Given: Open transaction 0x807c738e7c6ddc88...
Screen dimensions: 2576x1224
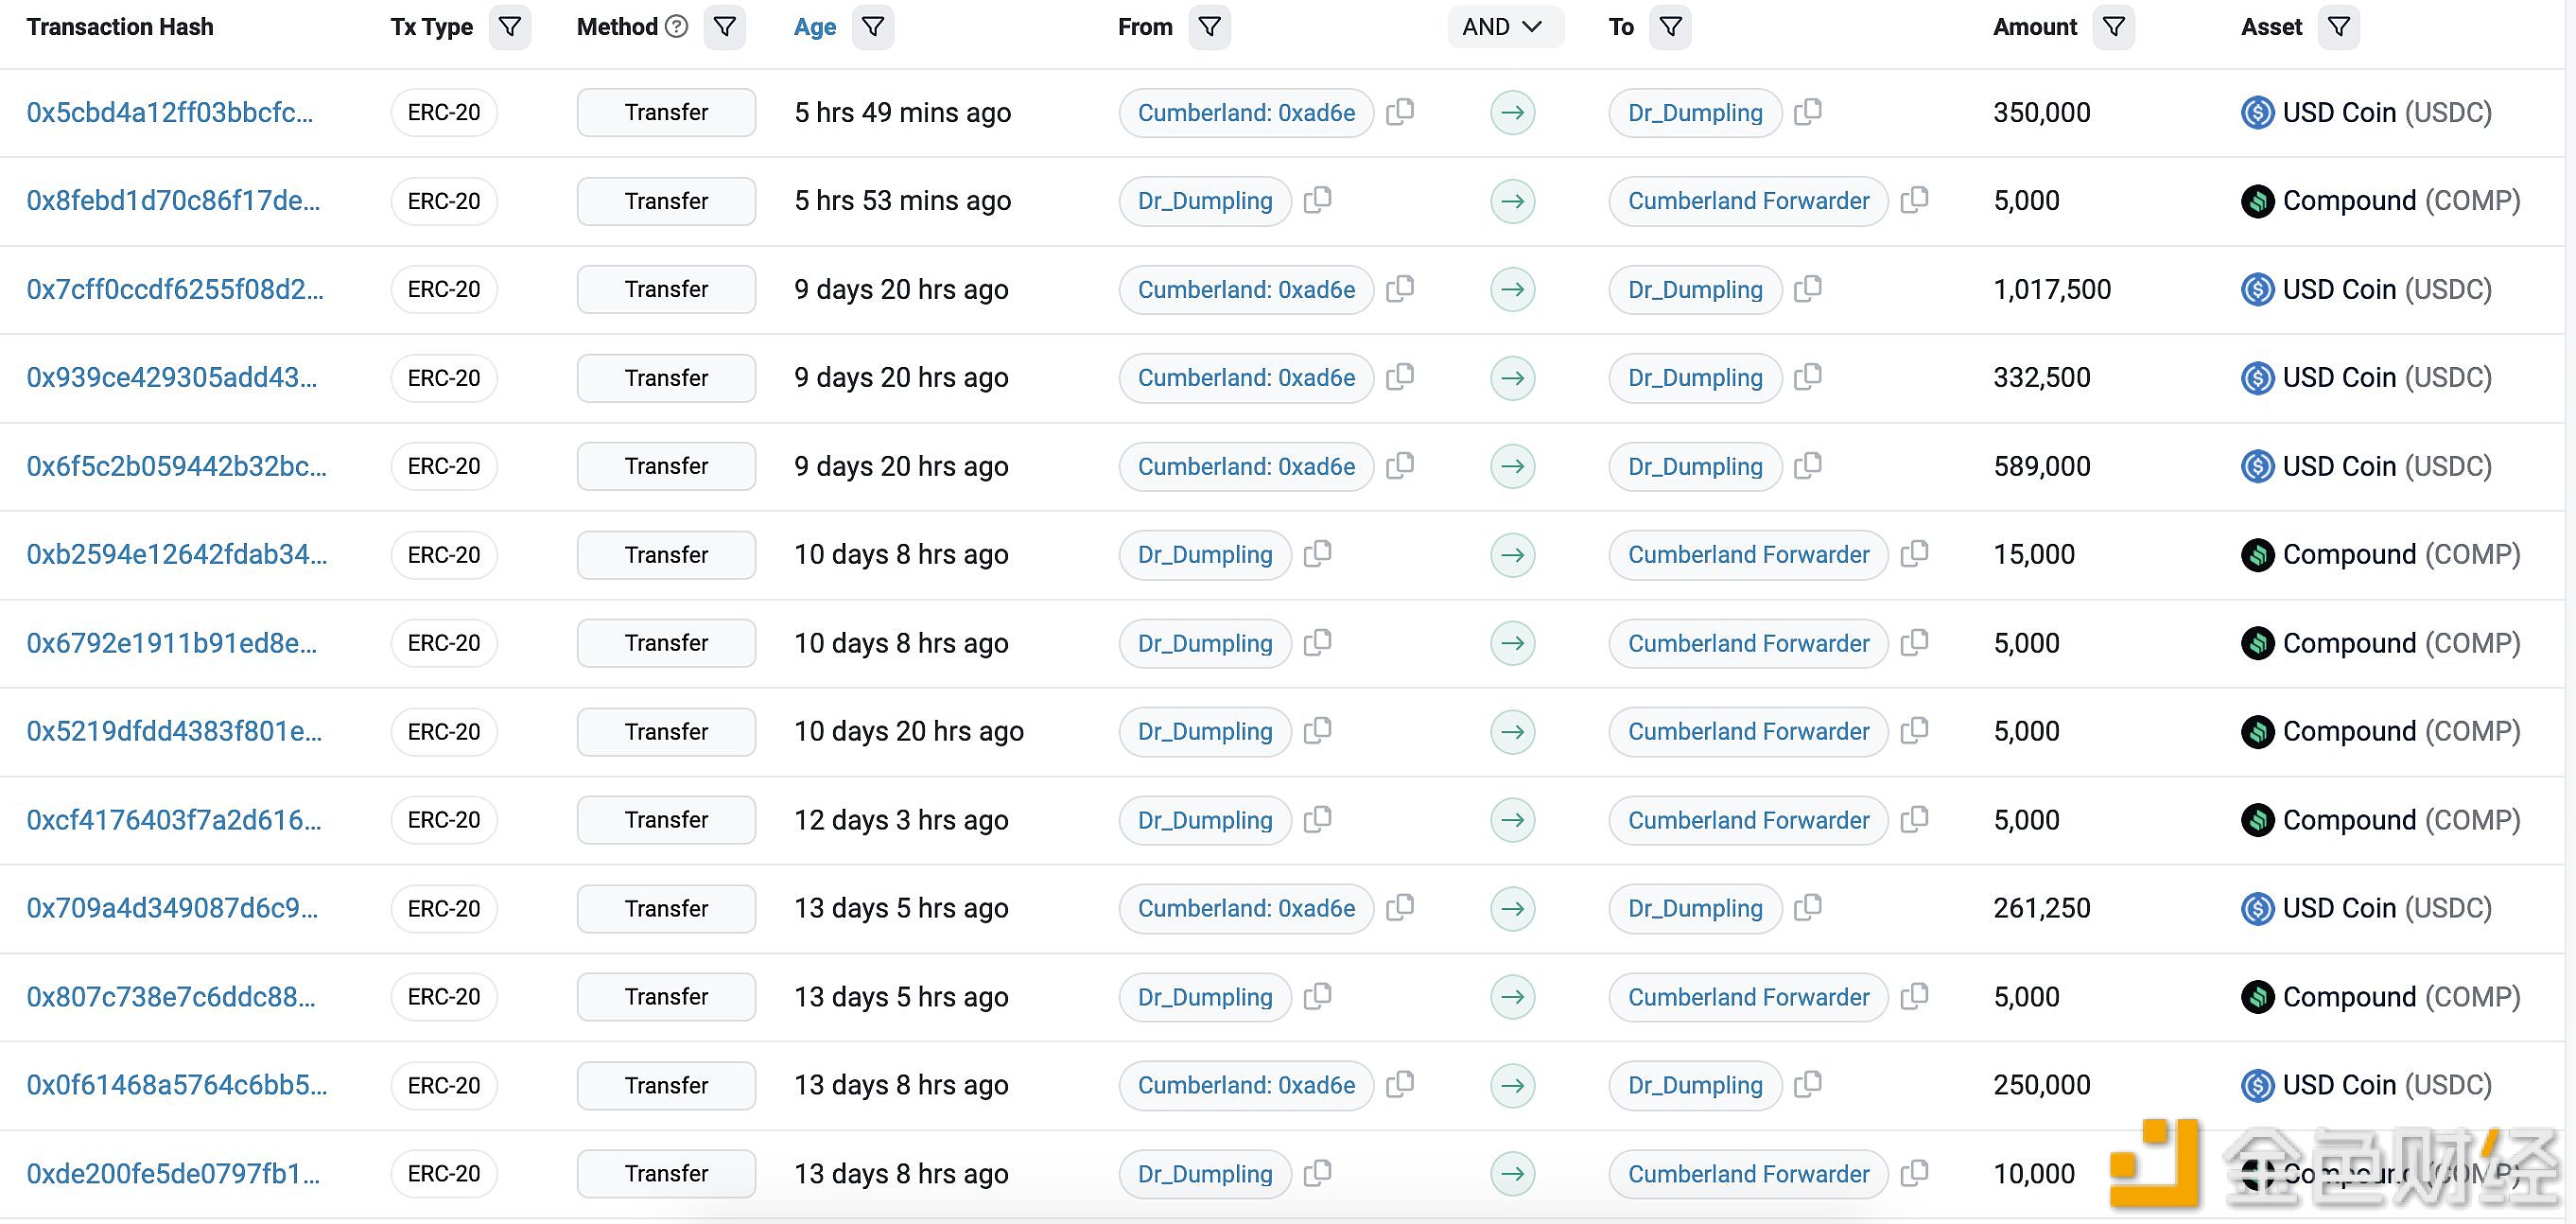Looking at the screenshot, I should 171,997.
